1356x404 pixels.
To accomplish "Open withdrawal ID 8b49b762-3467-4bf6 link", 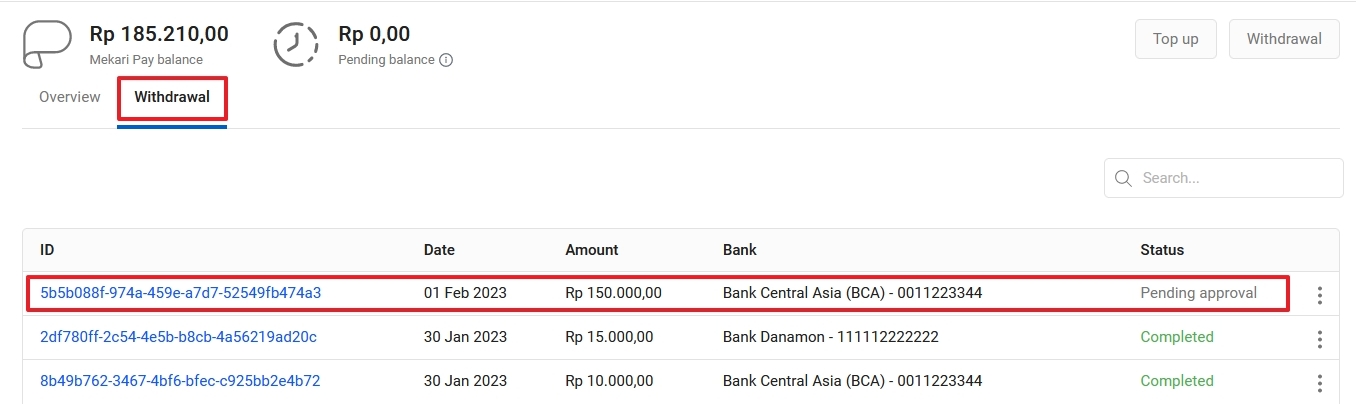I will click(180, 381).
